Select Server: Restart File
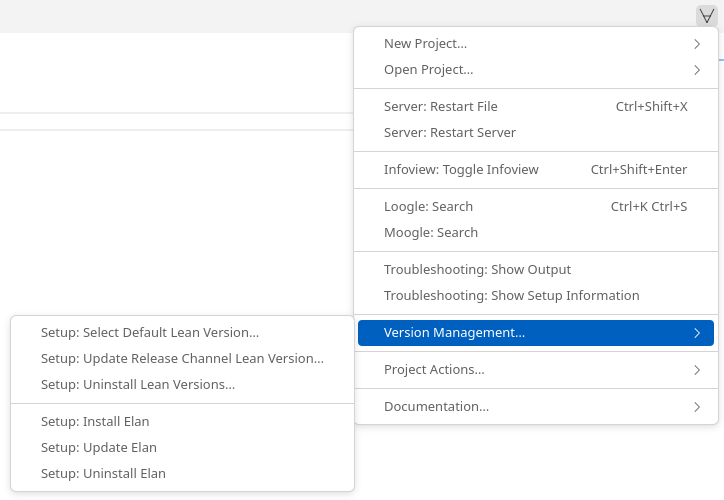 [x=536, y=107]
